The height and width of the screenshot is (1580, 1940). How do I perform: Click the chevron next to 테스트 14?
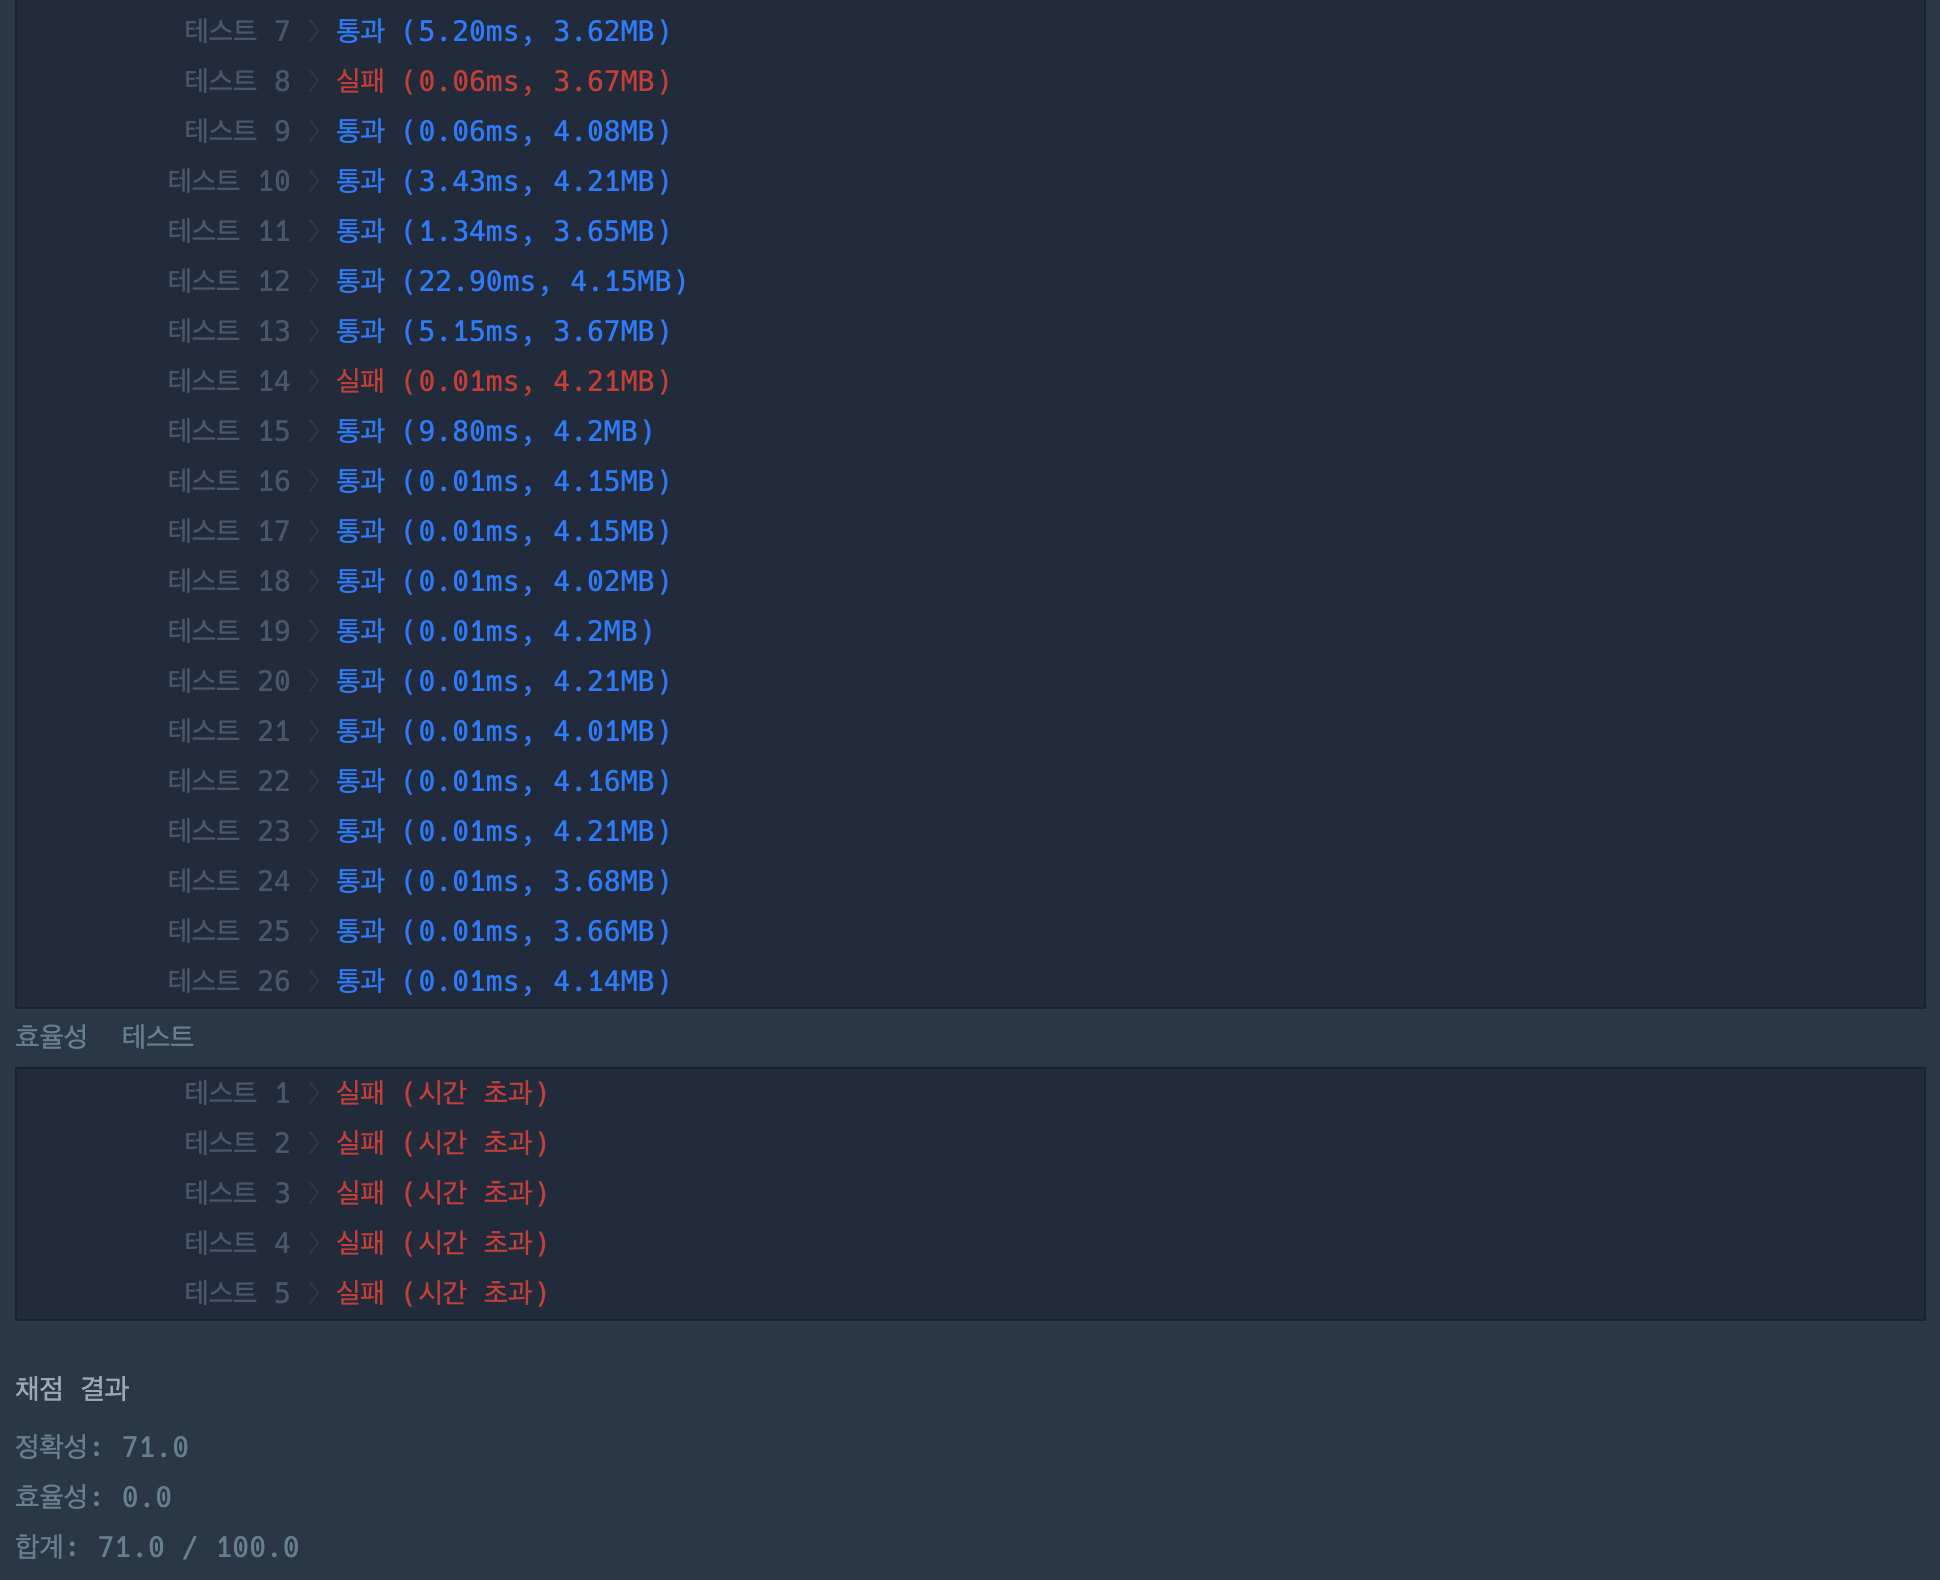pos(314,381)
